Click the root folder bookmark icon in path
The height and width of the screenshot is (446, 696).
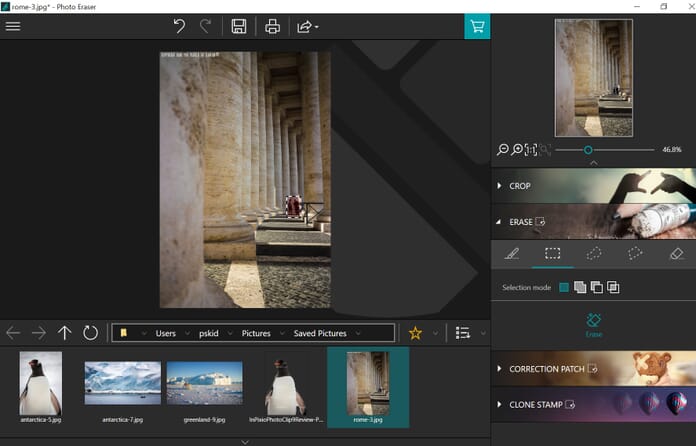pos(124,333)
